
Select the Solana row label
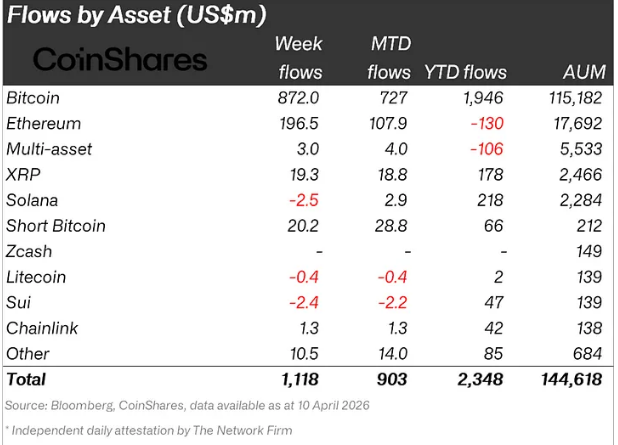tap(32, 200)
